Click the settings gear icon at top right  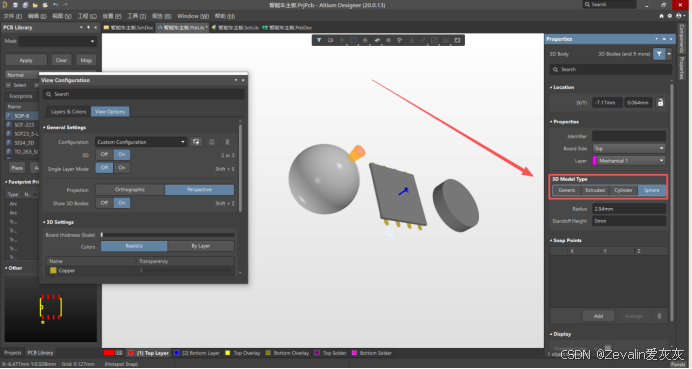[669, 16]
